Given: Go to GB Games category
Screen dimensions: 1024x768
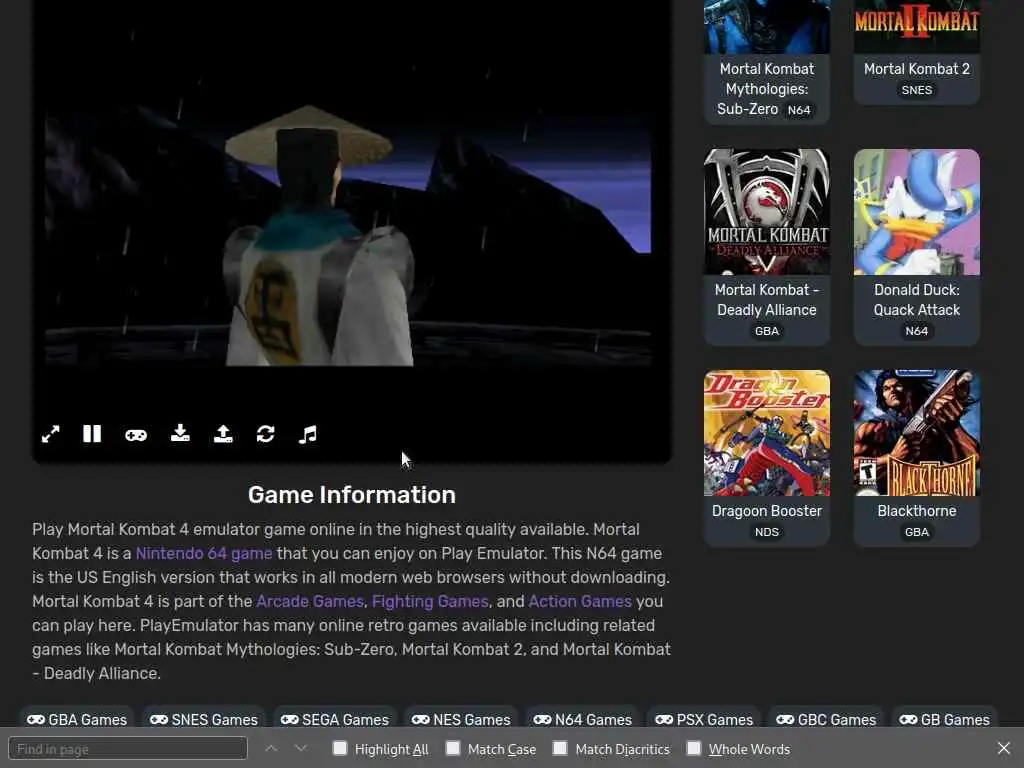Looking at the screenshot, I should tap(944, 719).
